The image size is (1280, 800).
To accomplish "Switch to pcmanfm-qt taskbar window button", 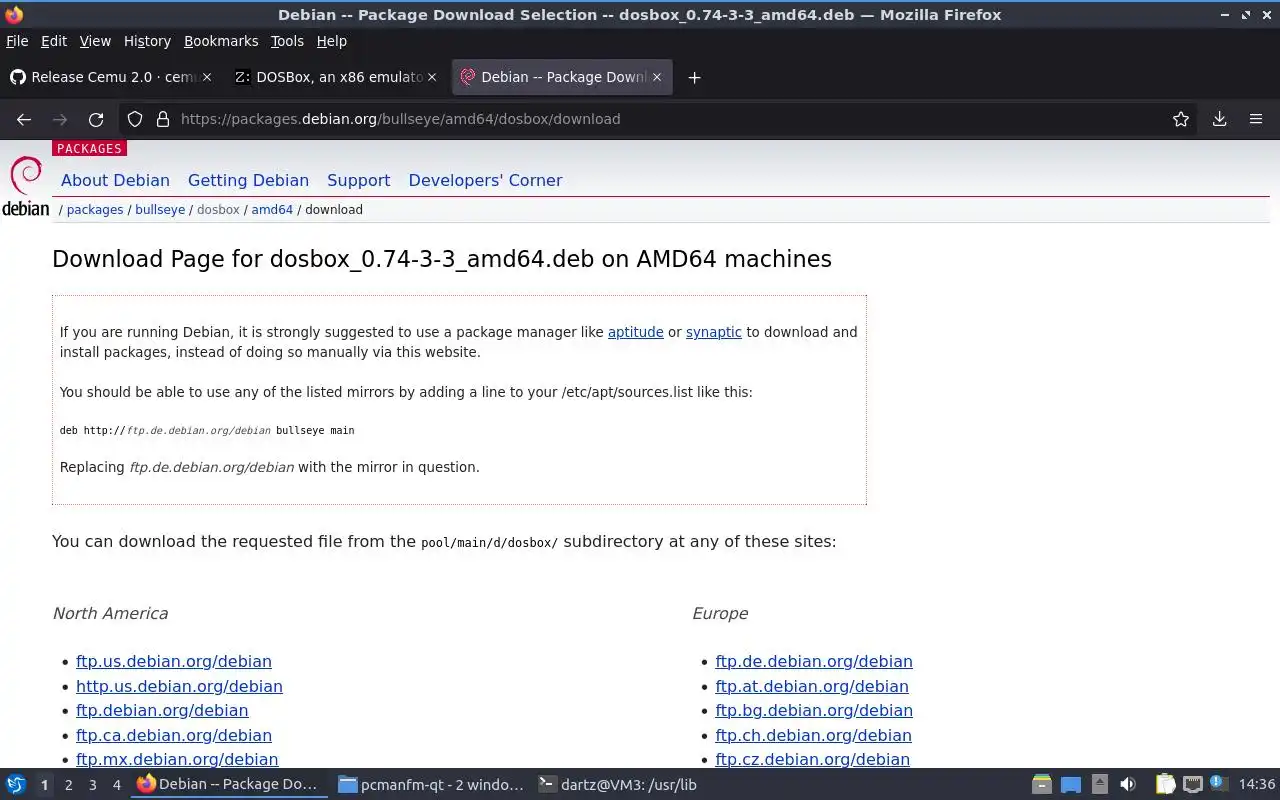I will (x=431, y=785).
